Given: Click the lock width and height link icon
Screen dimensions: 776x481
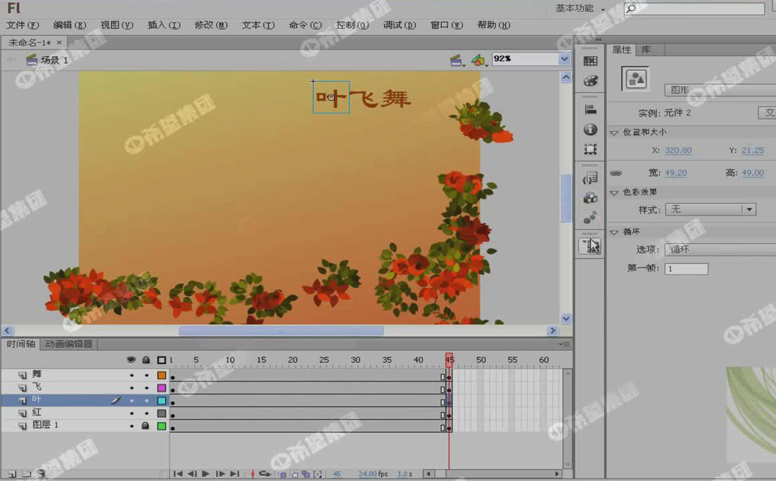Looking at the screenshot, I should tap(616, 173).
